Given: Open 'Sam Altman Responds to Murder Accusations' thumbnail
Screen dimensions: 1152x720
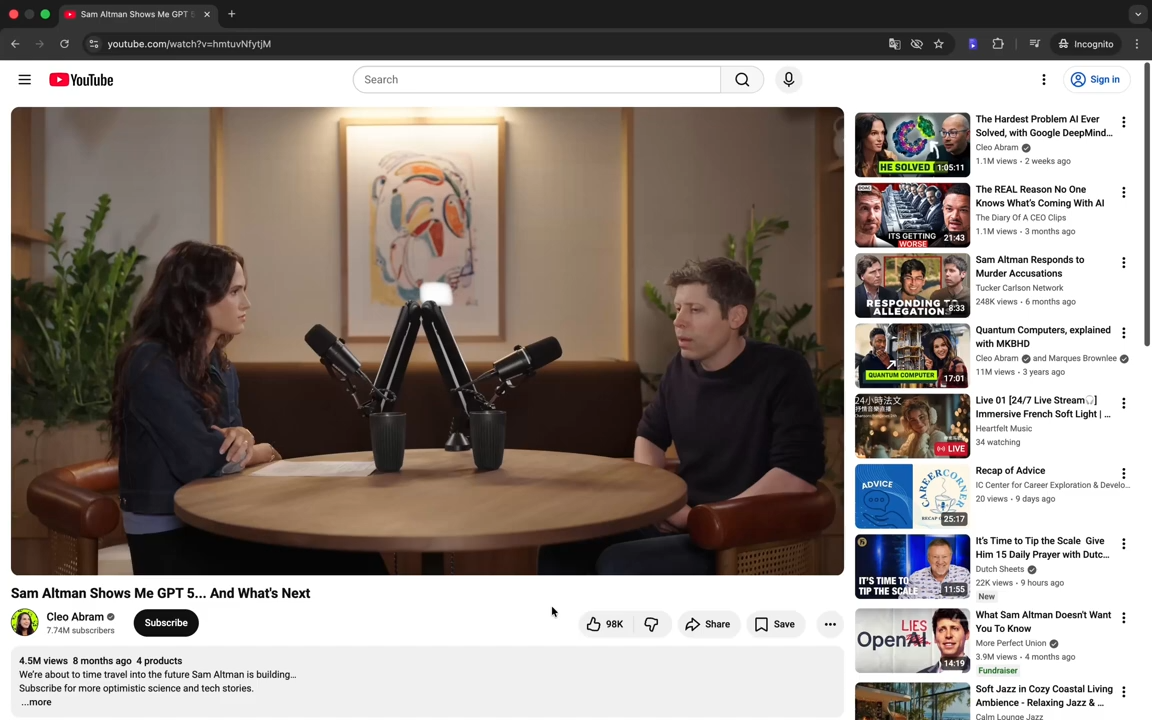Looking at the screenshot, I should pyautogui.click(x=912, y=285).
